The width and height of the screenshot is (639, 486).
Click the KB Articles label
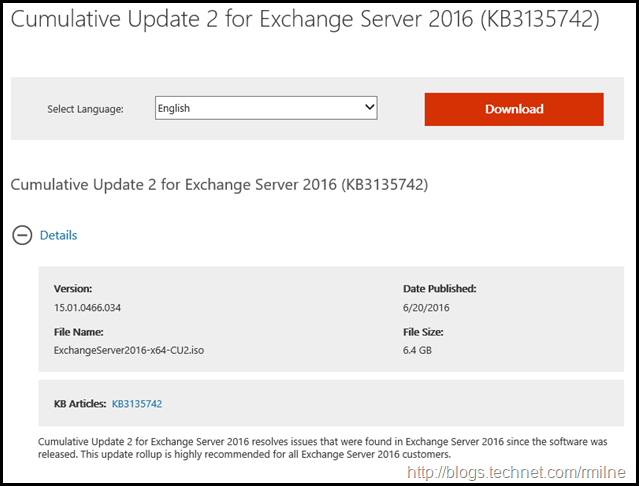tap(80, 404)
